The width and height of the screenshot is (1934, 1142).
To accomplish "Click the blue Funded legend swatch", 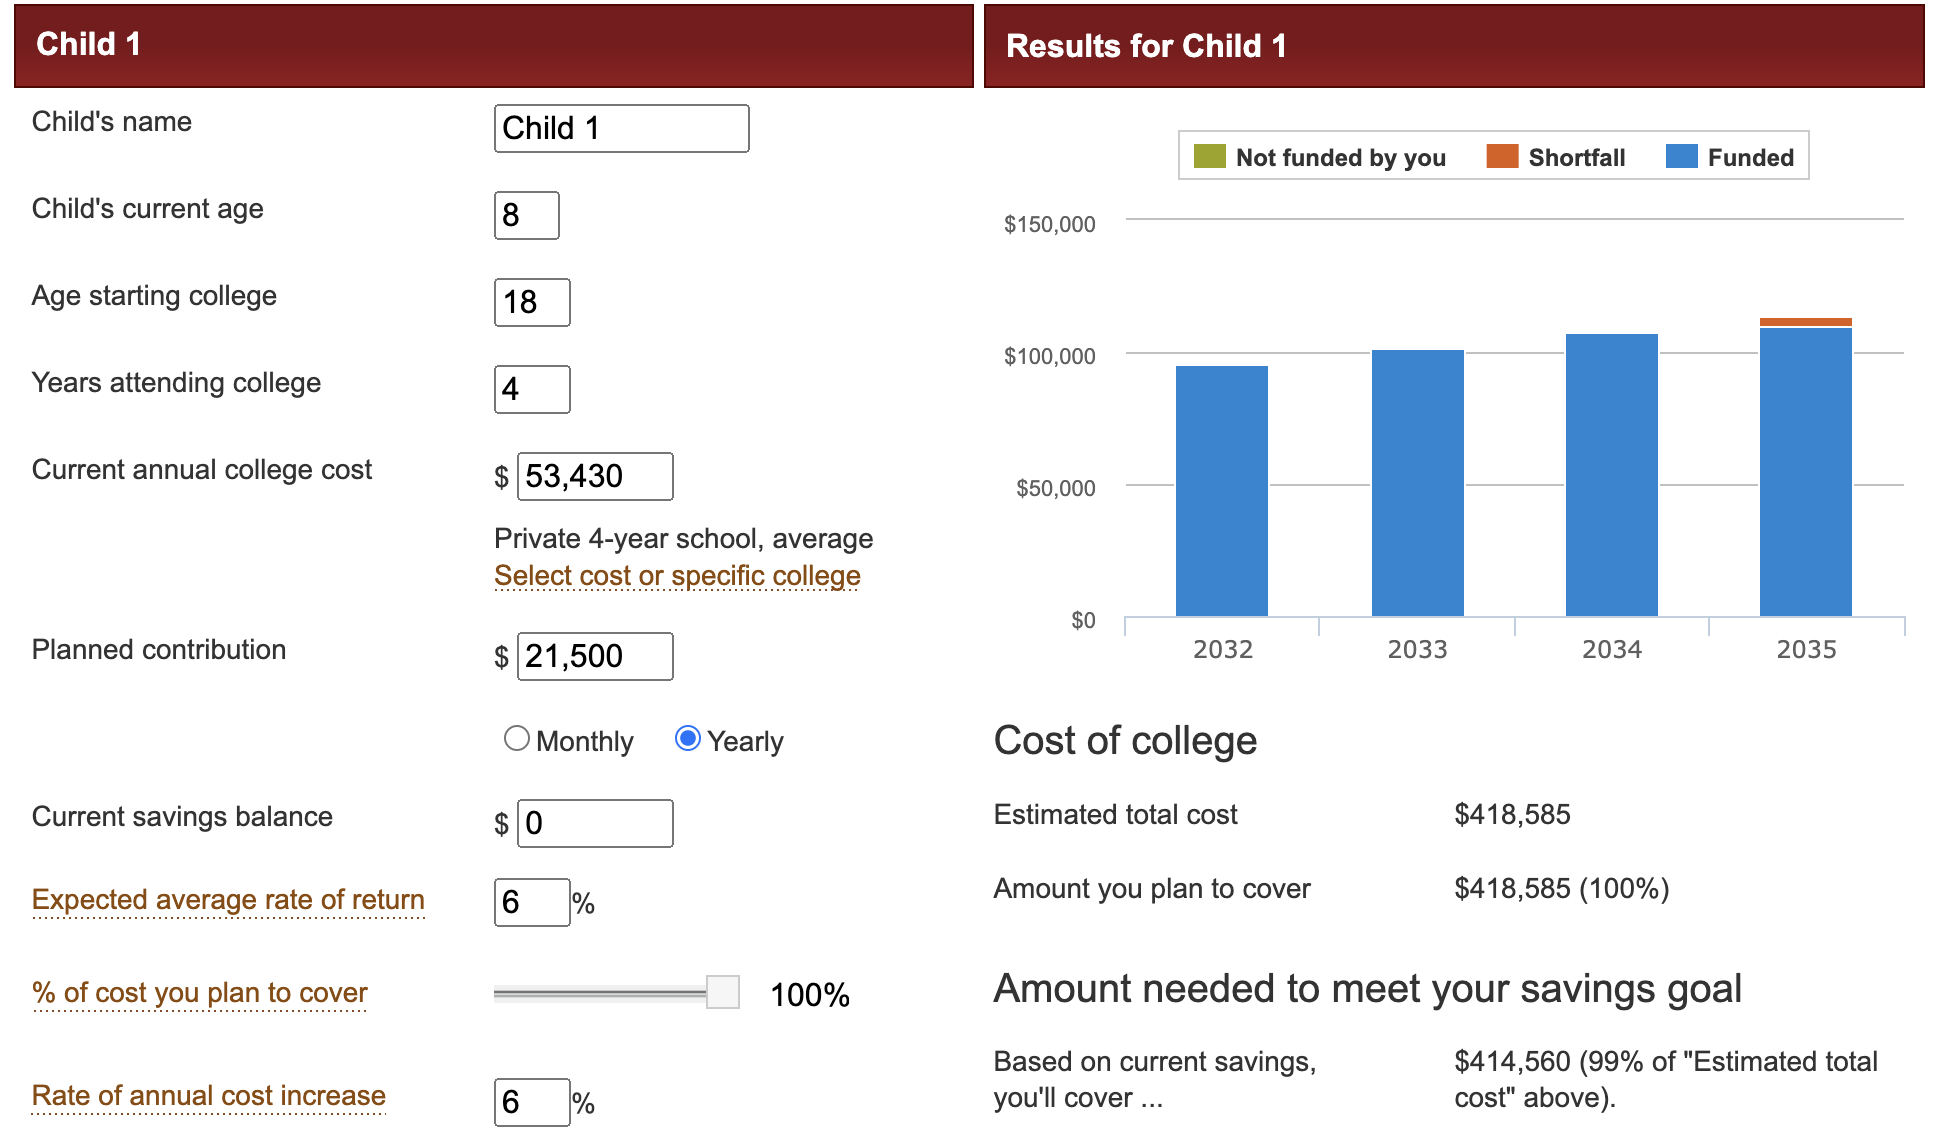I will pos(1681,157).
